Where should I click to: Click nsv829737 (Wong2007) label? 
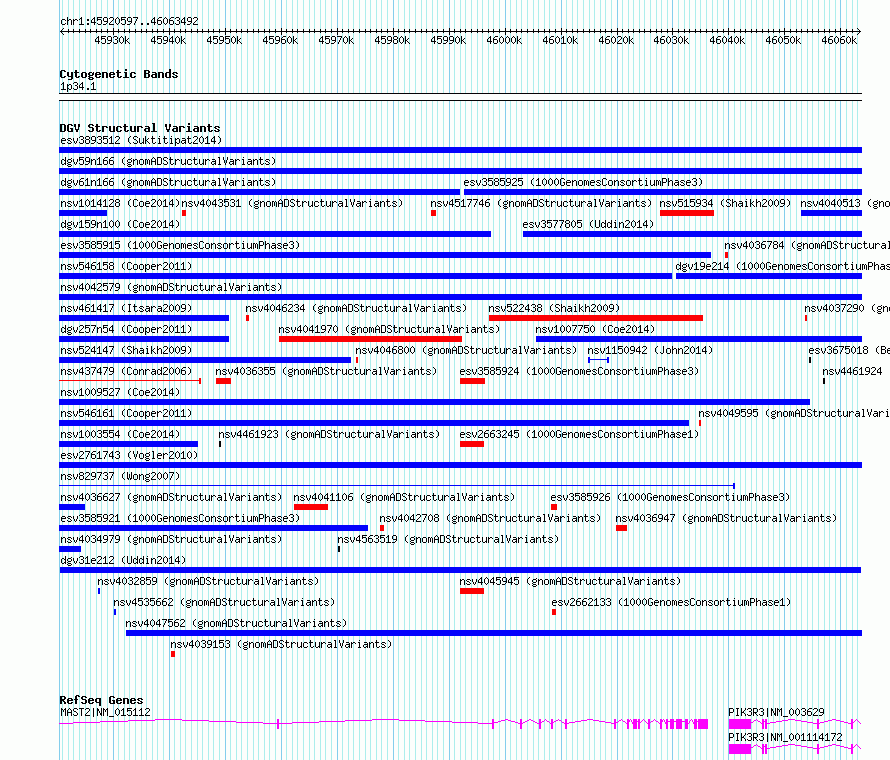(x=120, y=476)
